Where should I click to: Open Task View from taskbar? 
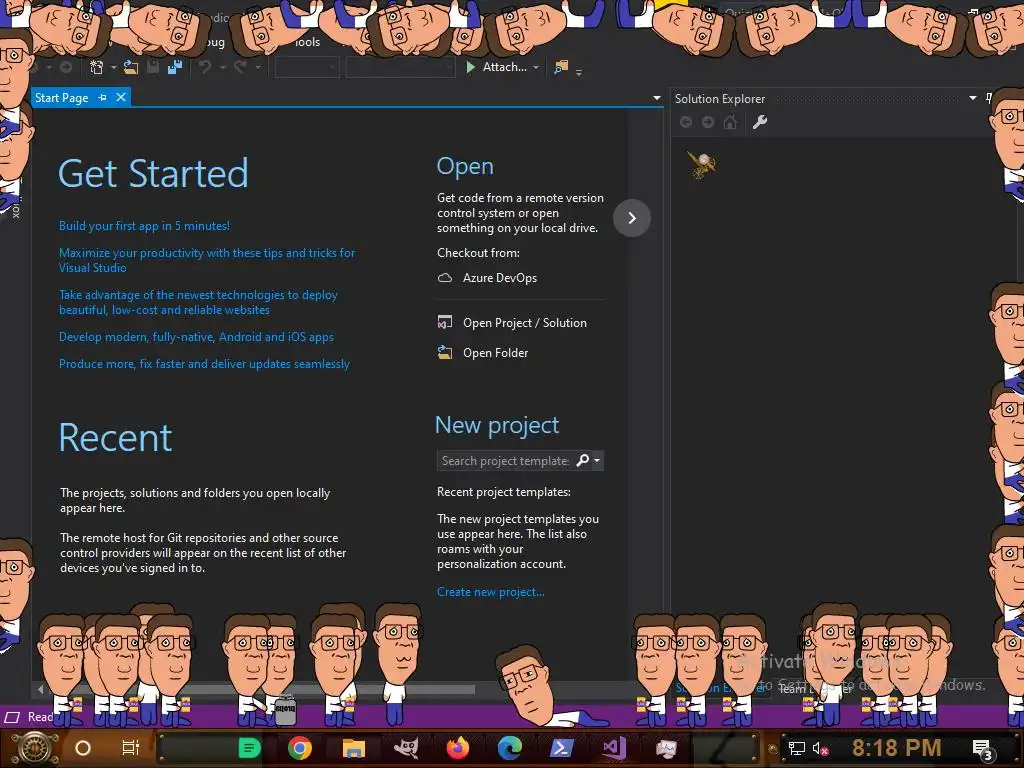[x=131, y=748]
